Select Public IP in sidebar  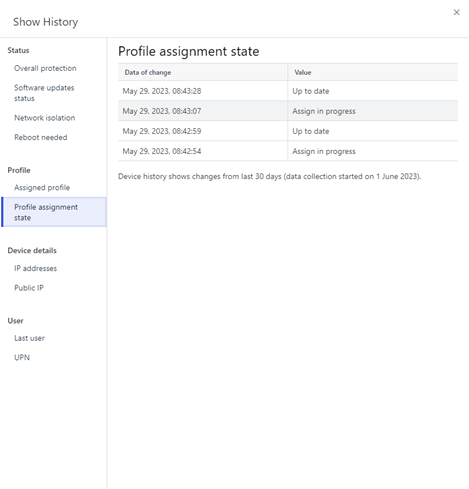(x=29, y=288)
